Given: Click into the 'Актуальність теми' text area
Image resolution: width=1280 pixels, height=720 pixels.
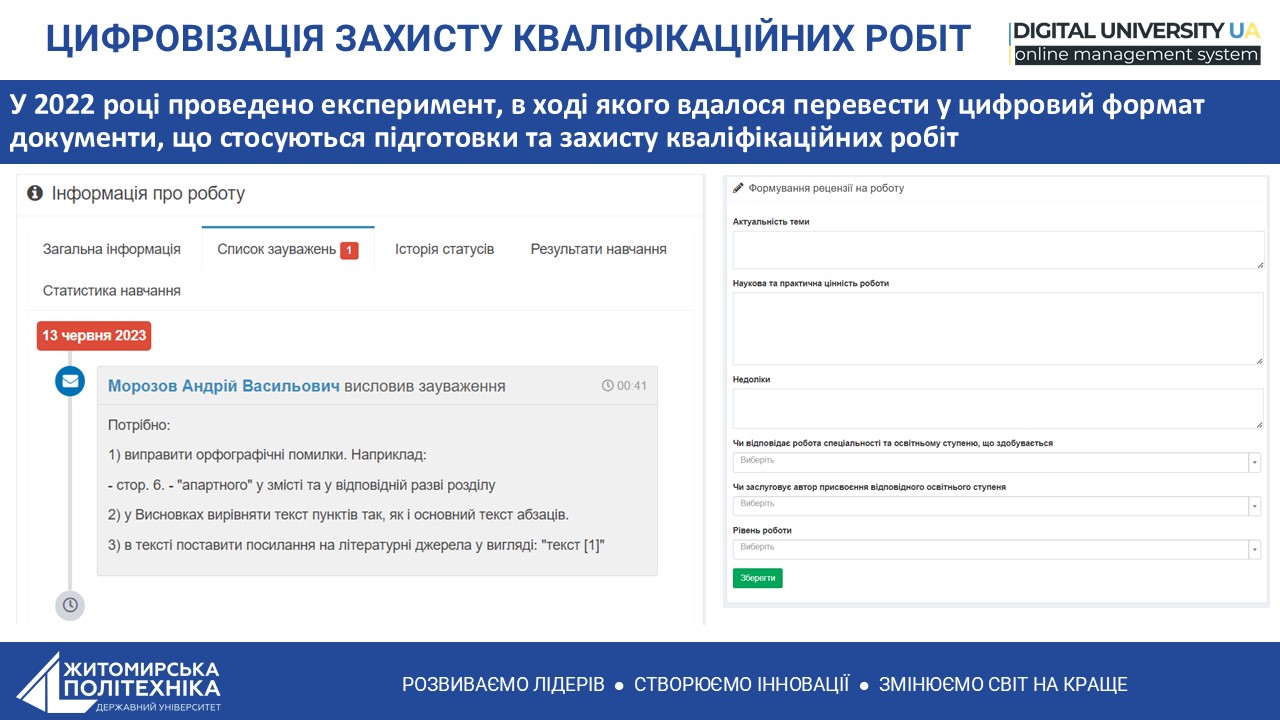Looking at the screenshot, I should click(x=997, y=250).
